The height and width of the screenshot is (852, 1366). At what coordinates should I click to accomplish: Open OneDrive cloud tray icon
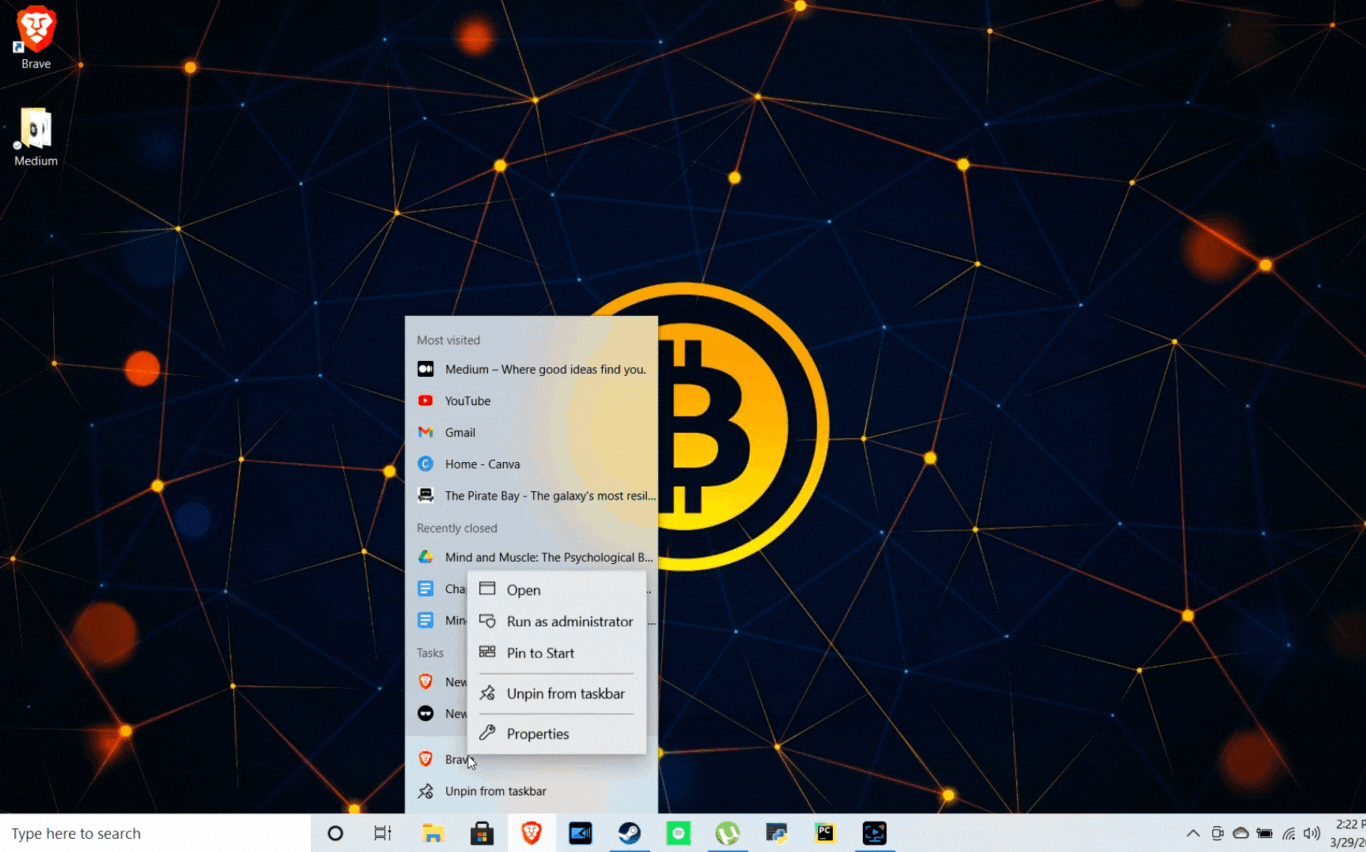click(x=1241, y=833)
